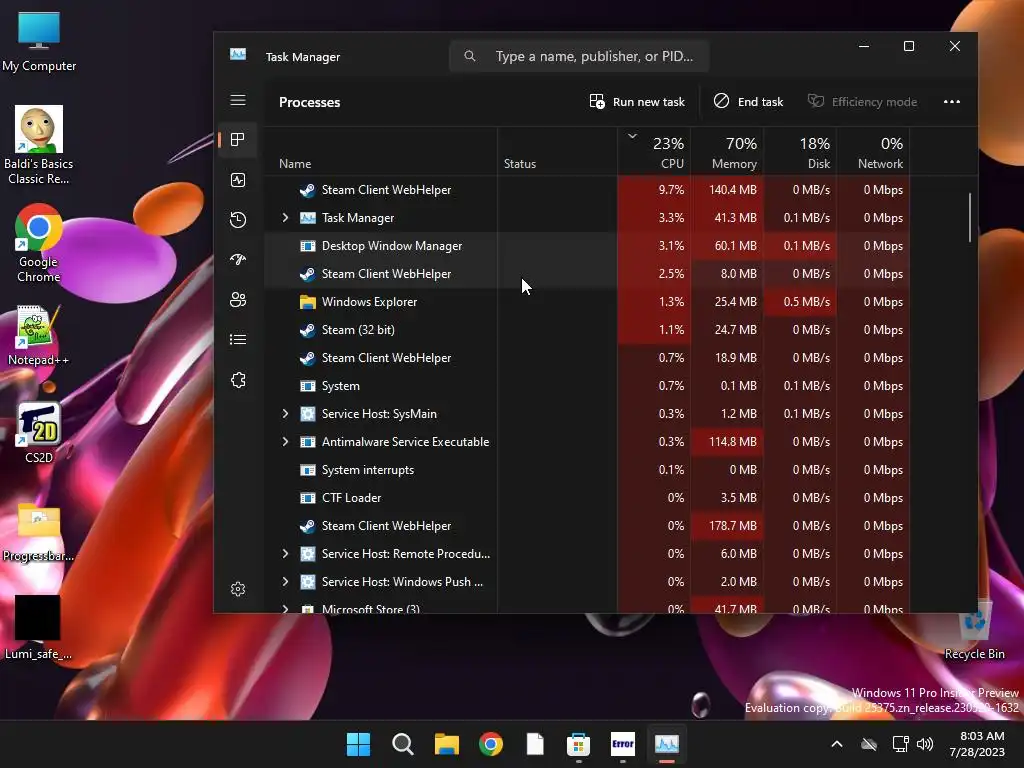Select the Processes page icon in sidebar
The width and height of the screenshot is (1024, 768).
pyautogui.click(x=238, y=139)
